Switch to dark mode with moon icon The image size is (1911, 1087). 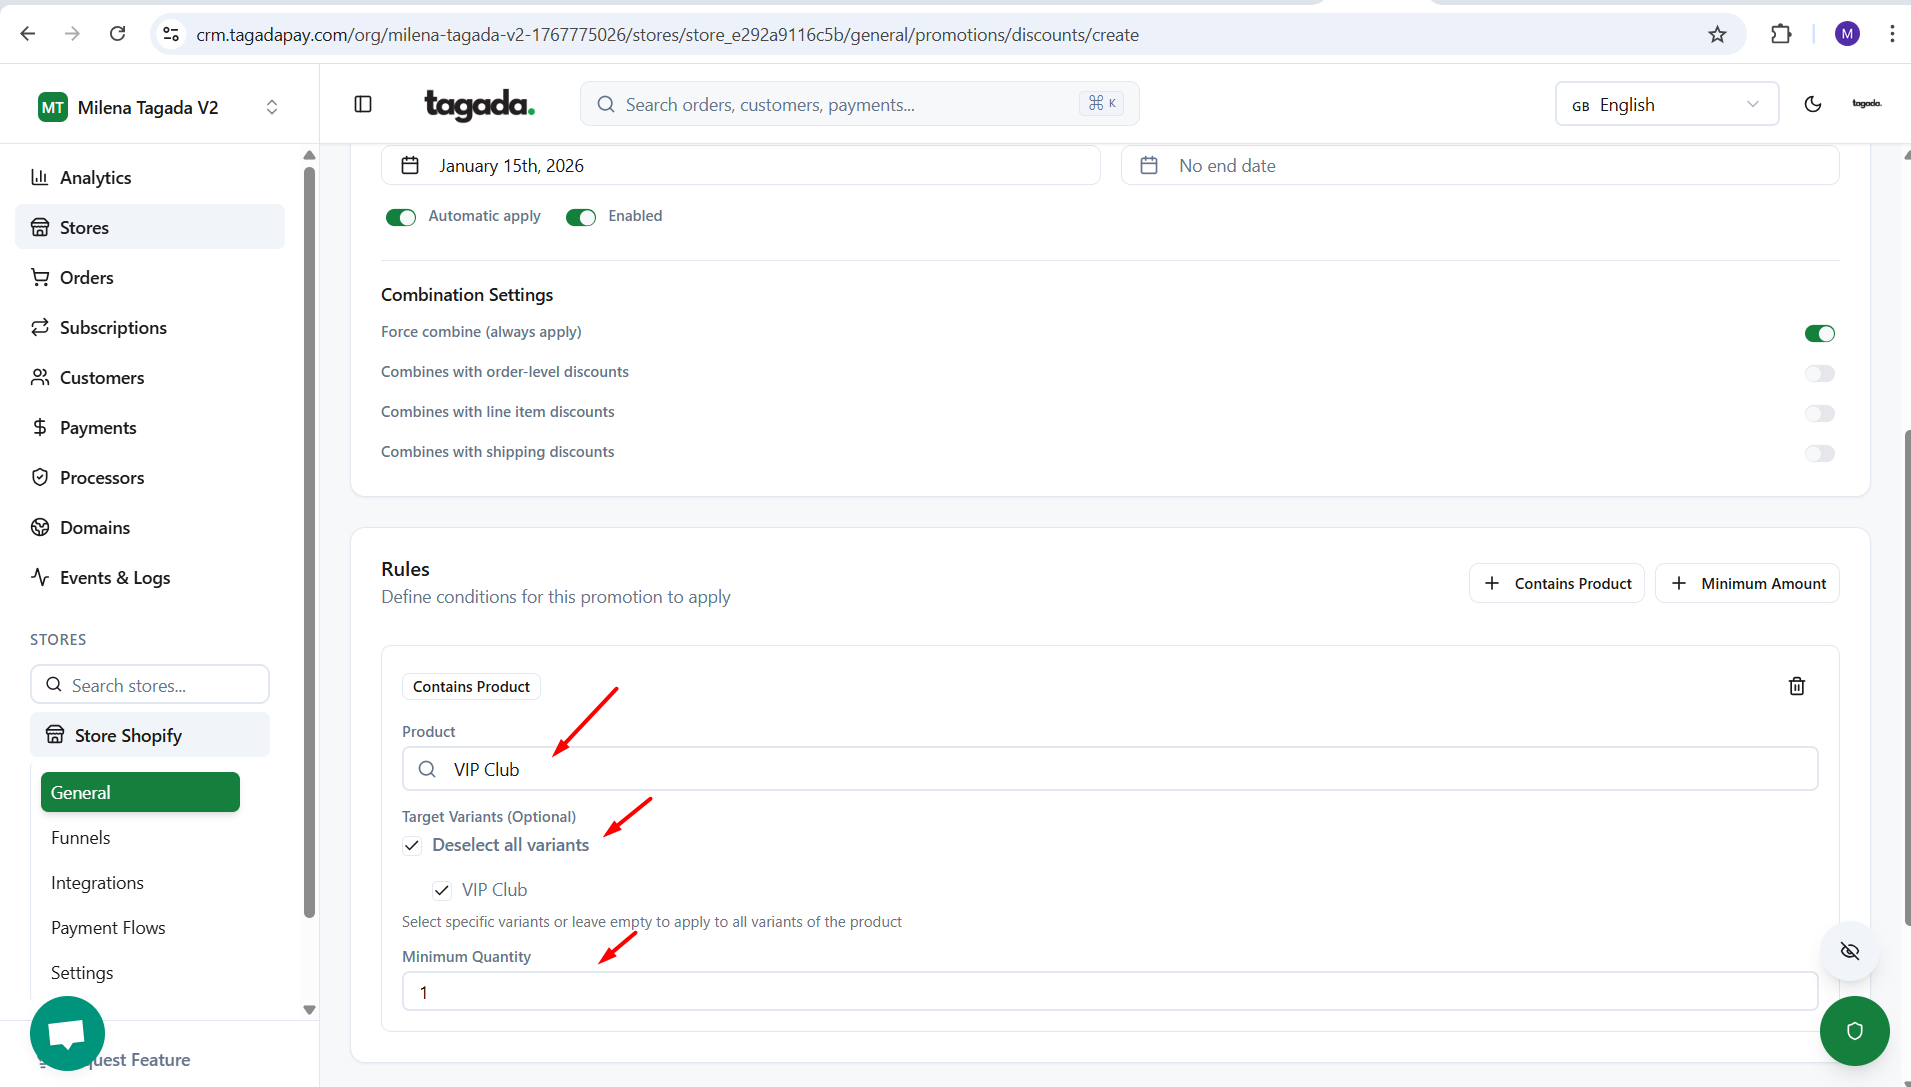[1812, 104]
